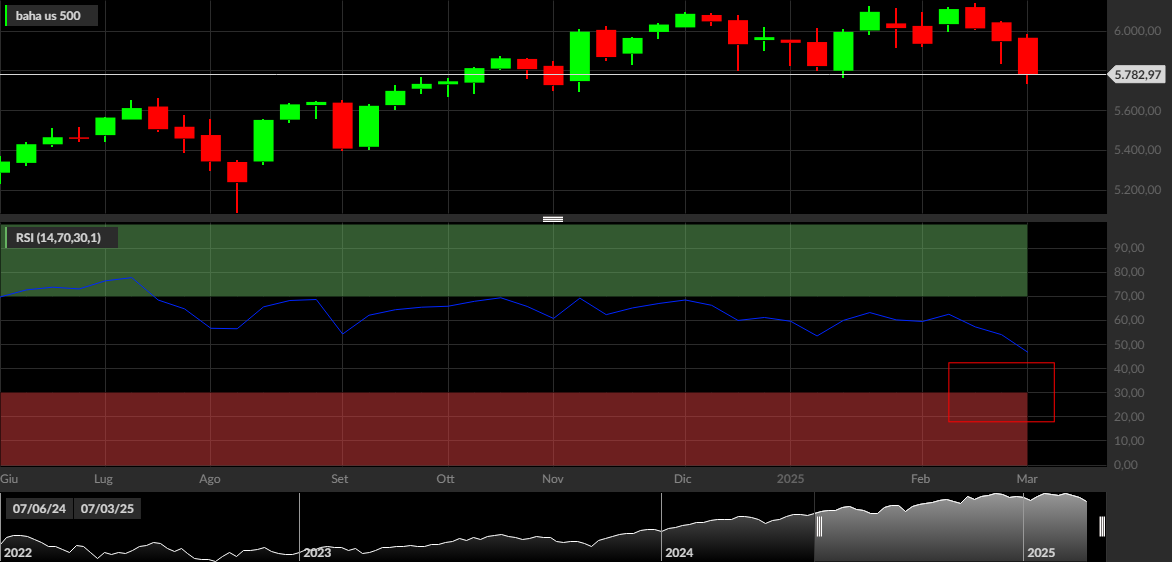The height and width of the screenshot is (562, 1172).
Task: Click the 'baha us 500' series label
Action: click(x=51, y=15)
